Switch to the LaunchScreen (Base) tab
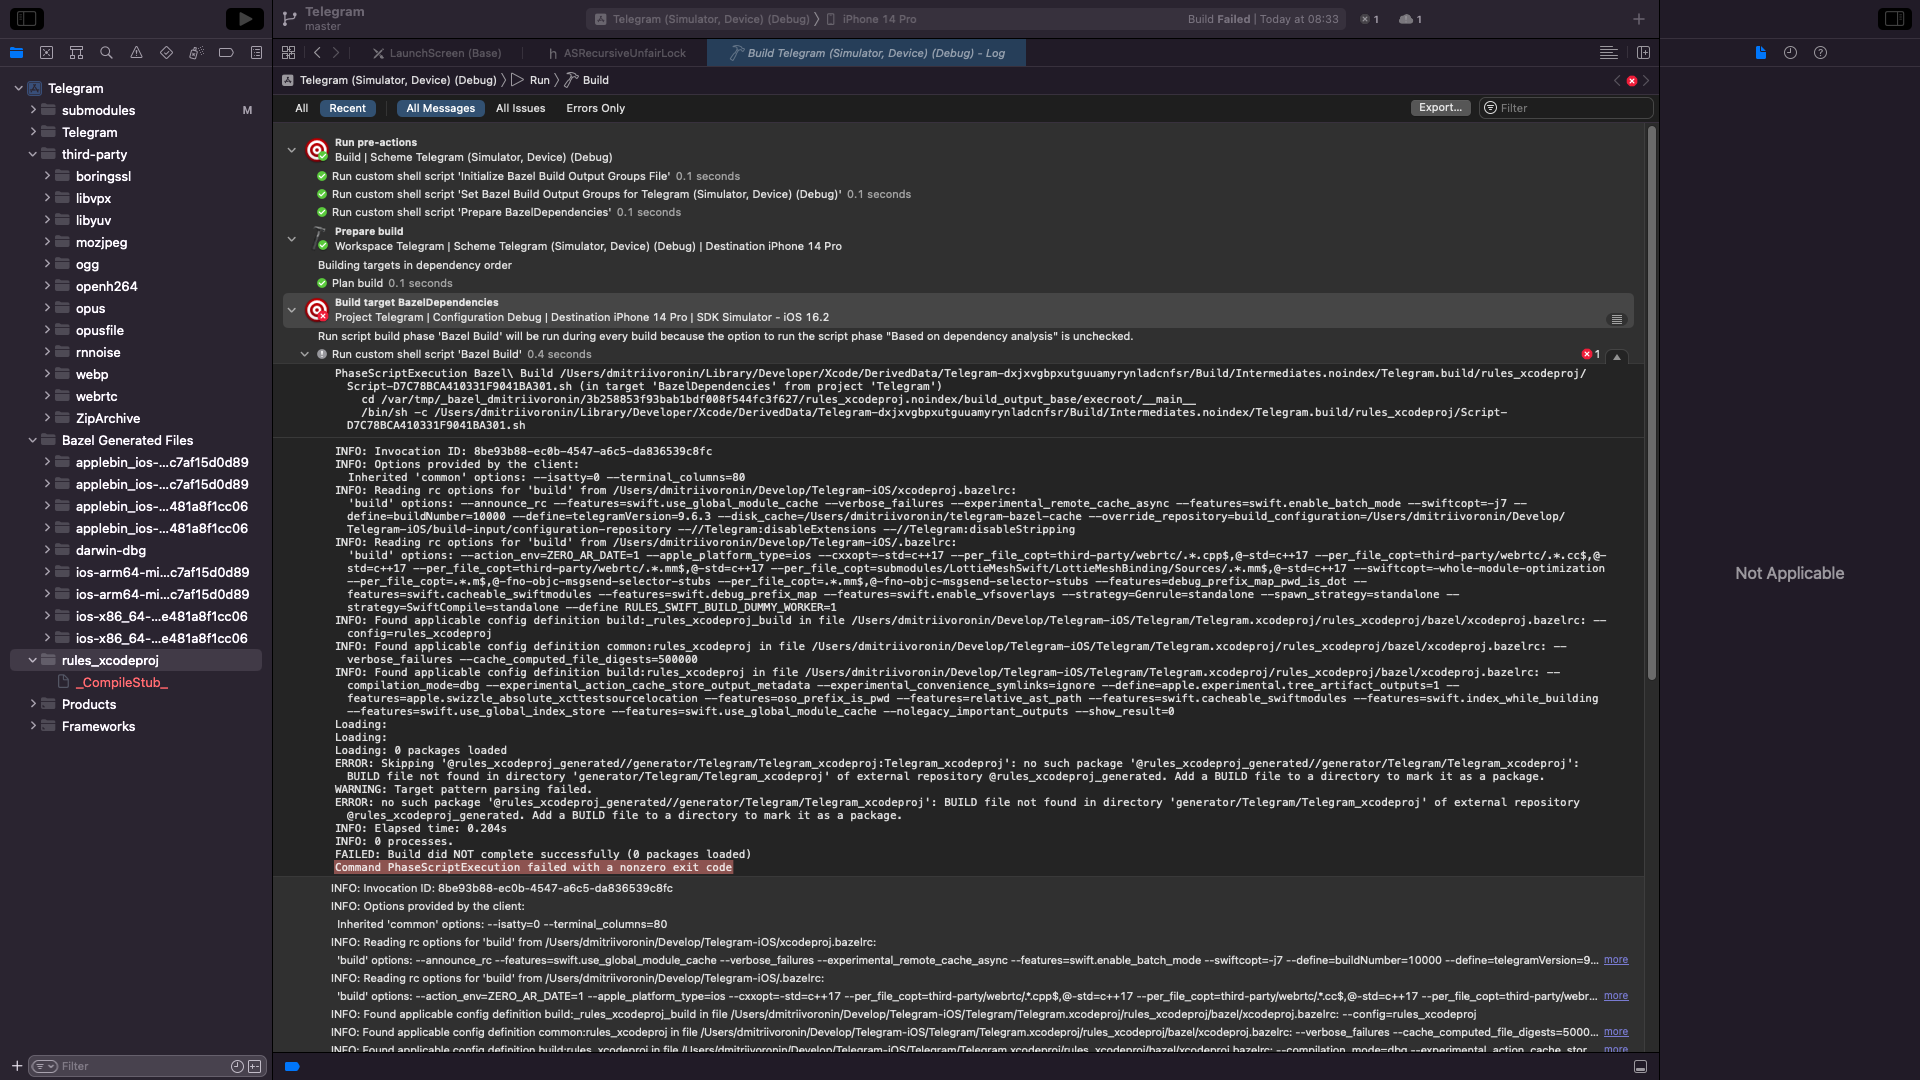Viewport: 1920px width, 1080px height. pyautogui.click(x=445, y=53)
